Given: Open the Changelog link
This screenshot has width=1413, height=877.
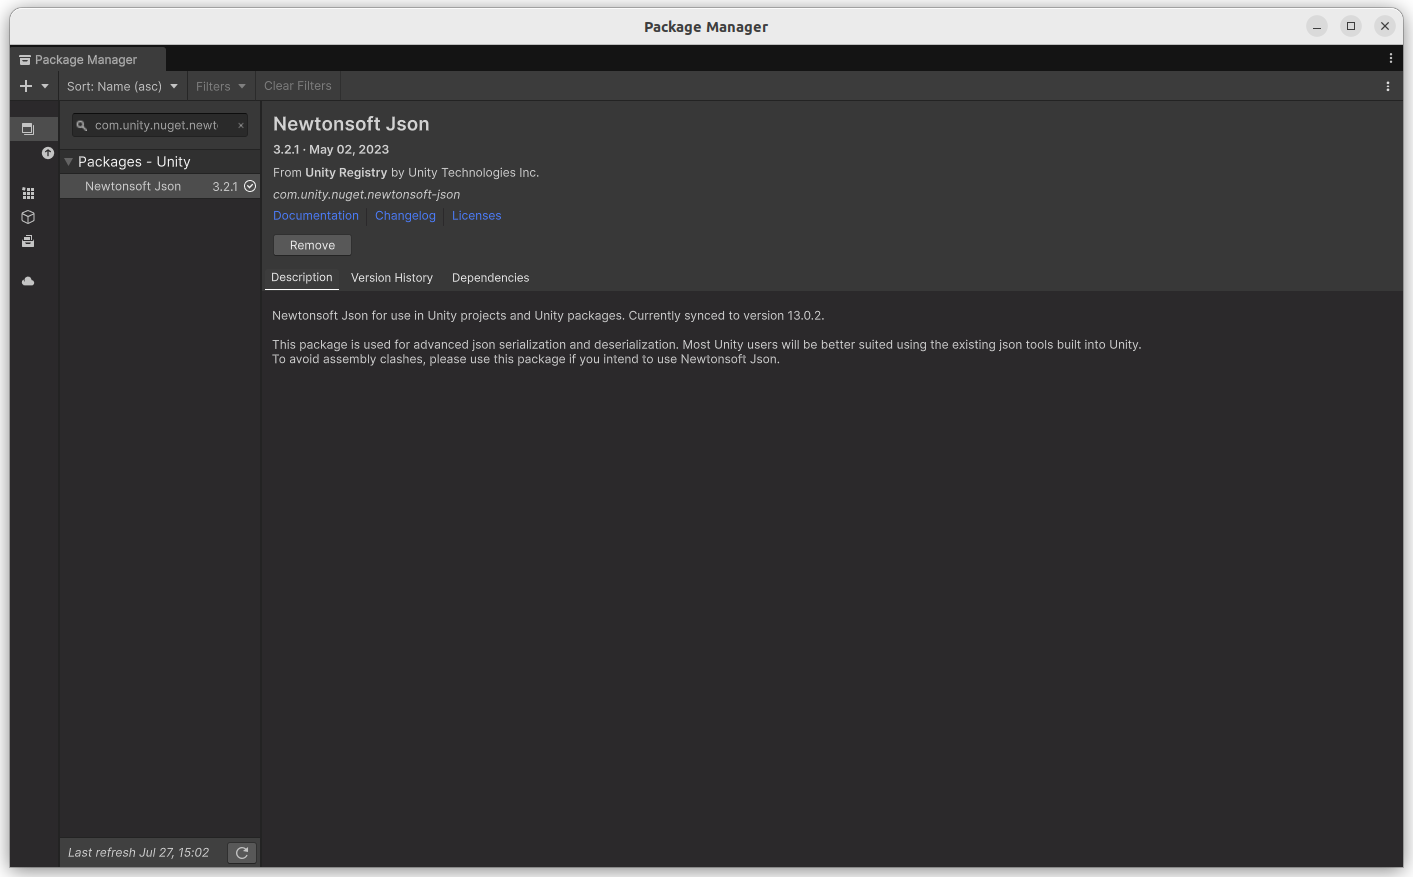Looking at the screenshot, I should click(x=405, y=216).
